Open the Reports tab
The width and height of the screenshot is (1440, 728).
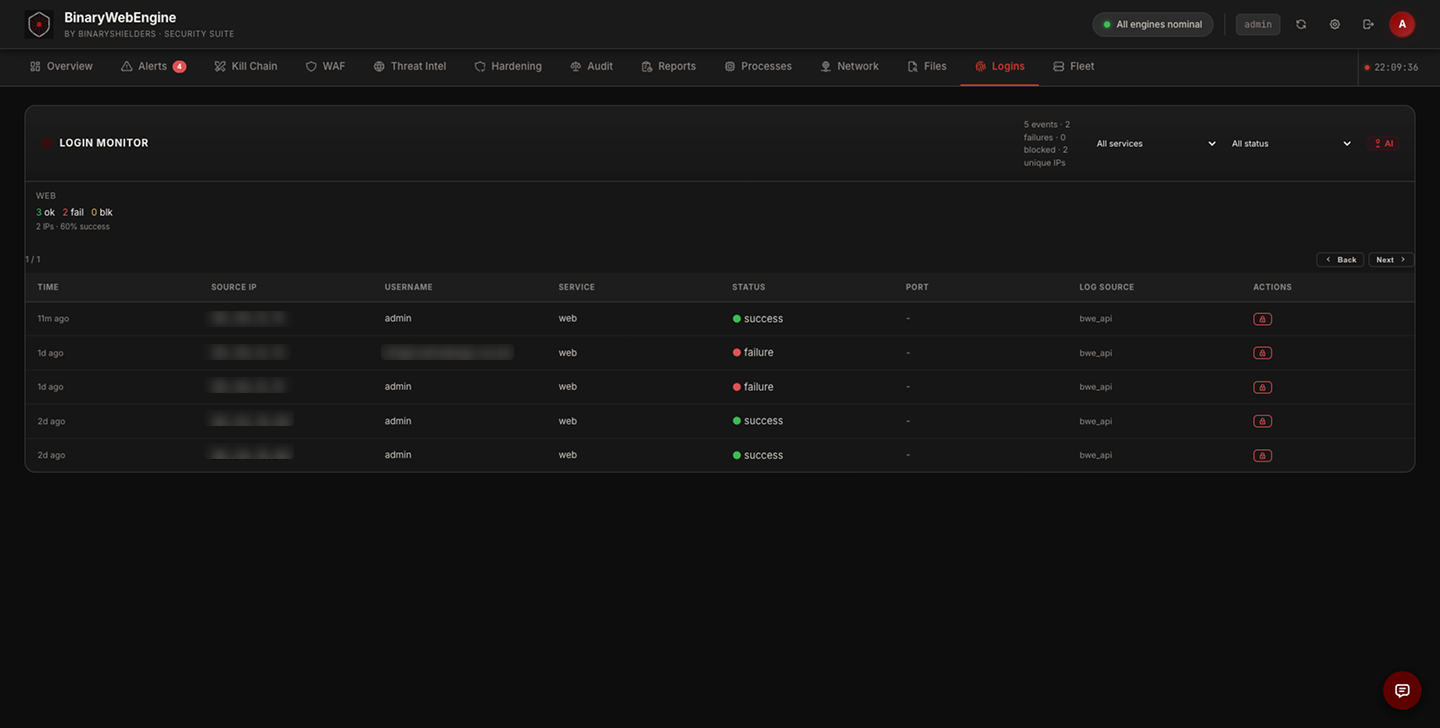pyautogui.click(x=668, y=66)
